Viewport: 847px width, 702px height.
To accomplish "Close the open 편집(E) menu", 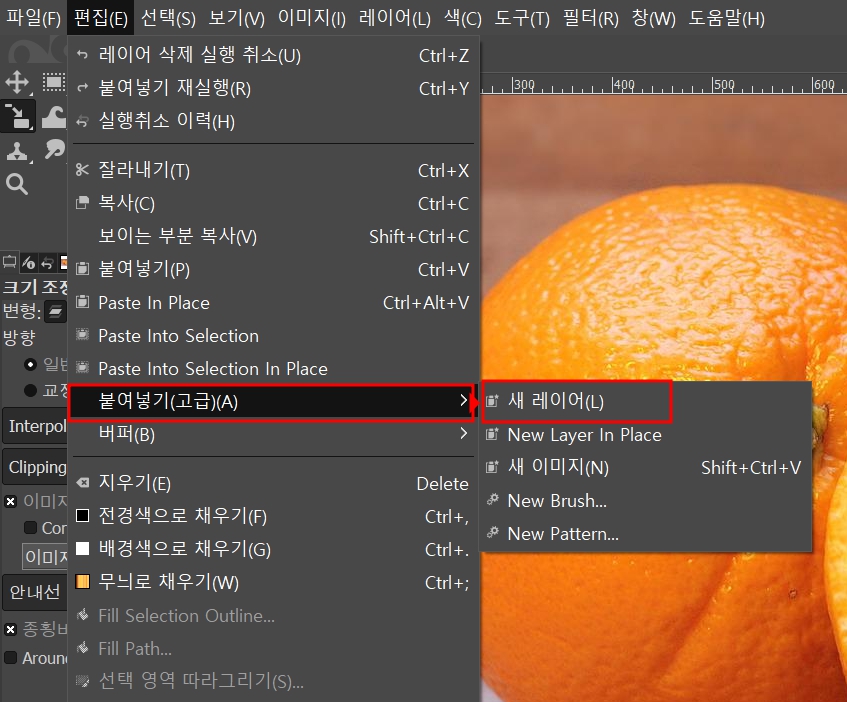I will 101,18.
